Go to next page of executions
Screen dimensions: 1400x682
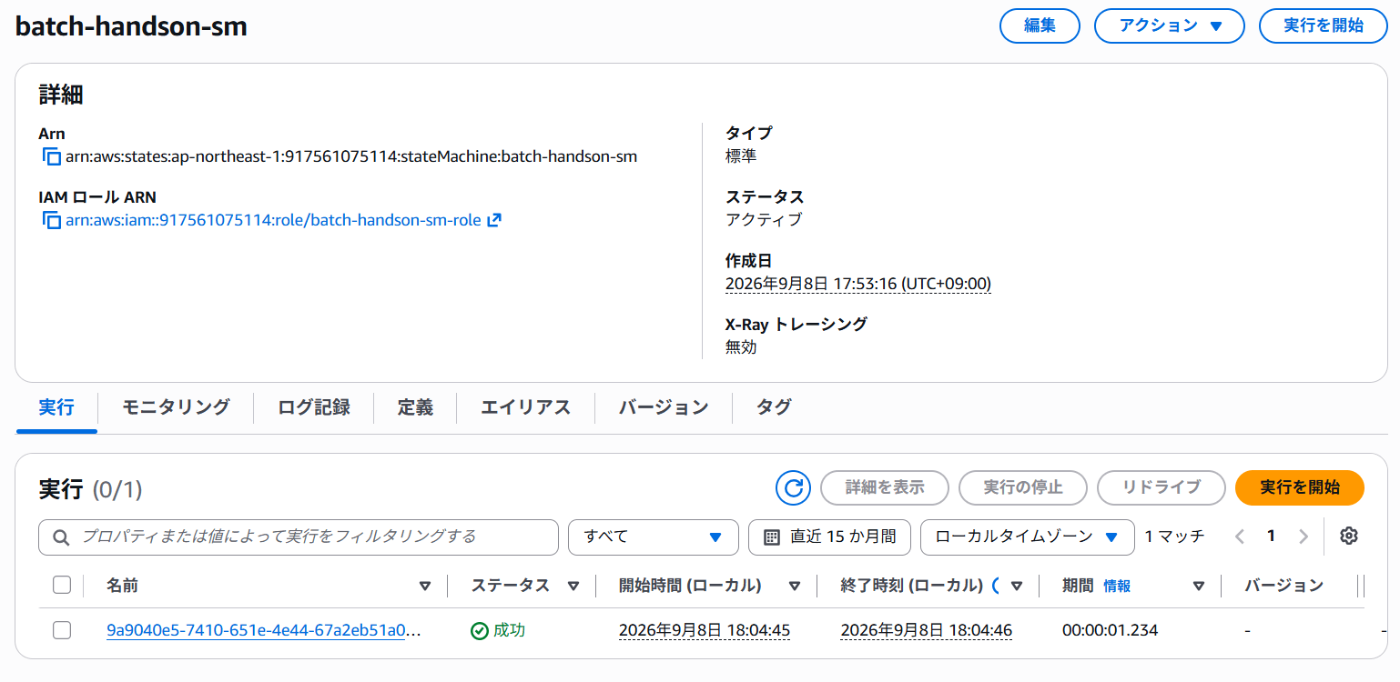coord(1303,536)
